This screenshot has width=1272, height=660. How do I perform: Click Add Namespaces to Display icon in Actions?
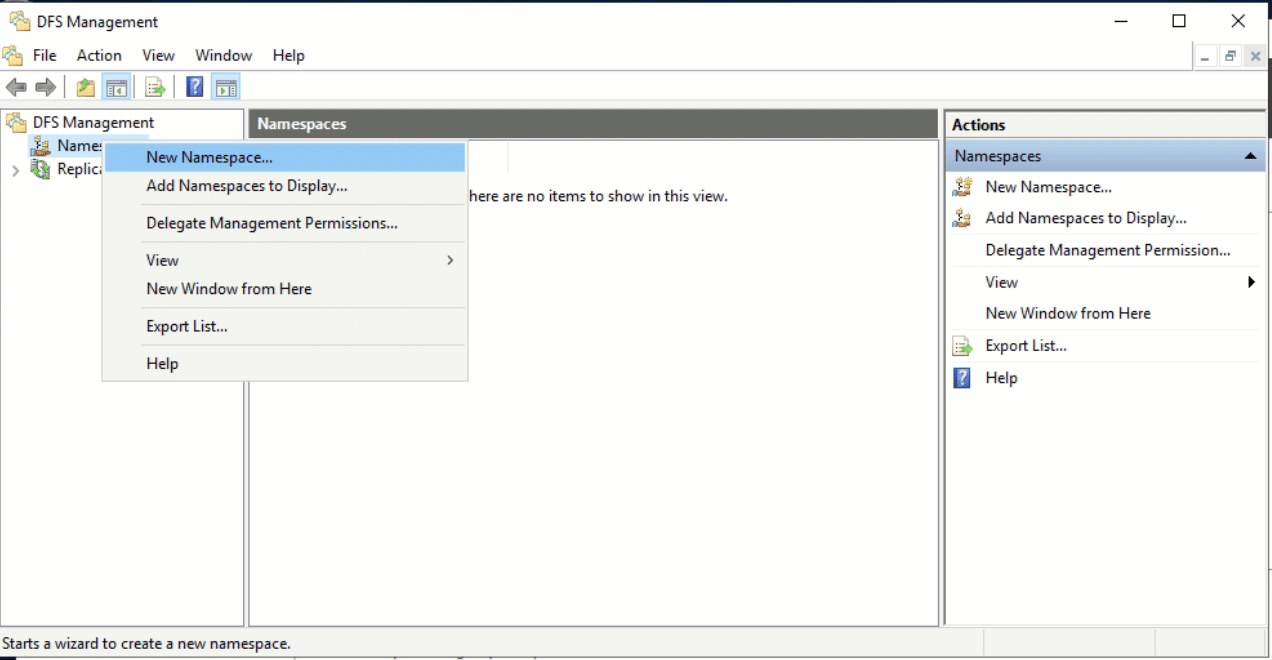pos(962,218)
